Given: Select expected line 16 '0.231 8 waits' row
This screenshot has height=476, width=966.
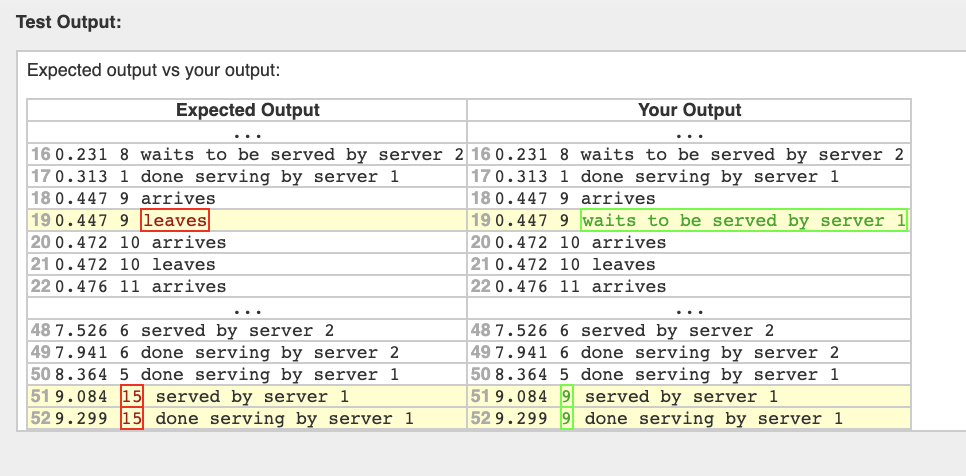Looking at the screenshot, I should [248, 155].
